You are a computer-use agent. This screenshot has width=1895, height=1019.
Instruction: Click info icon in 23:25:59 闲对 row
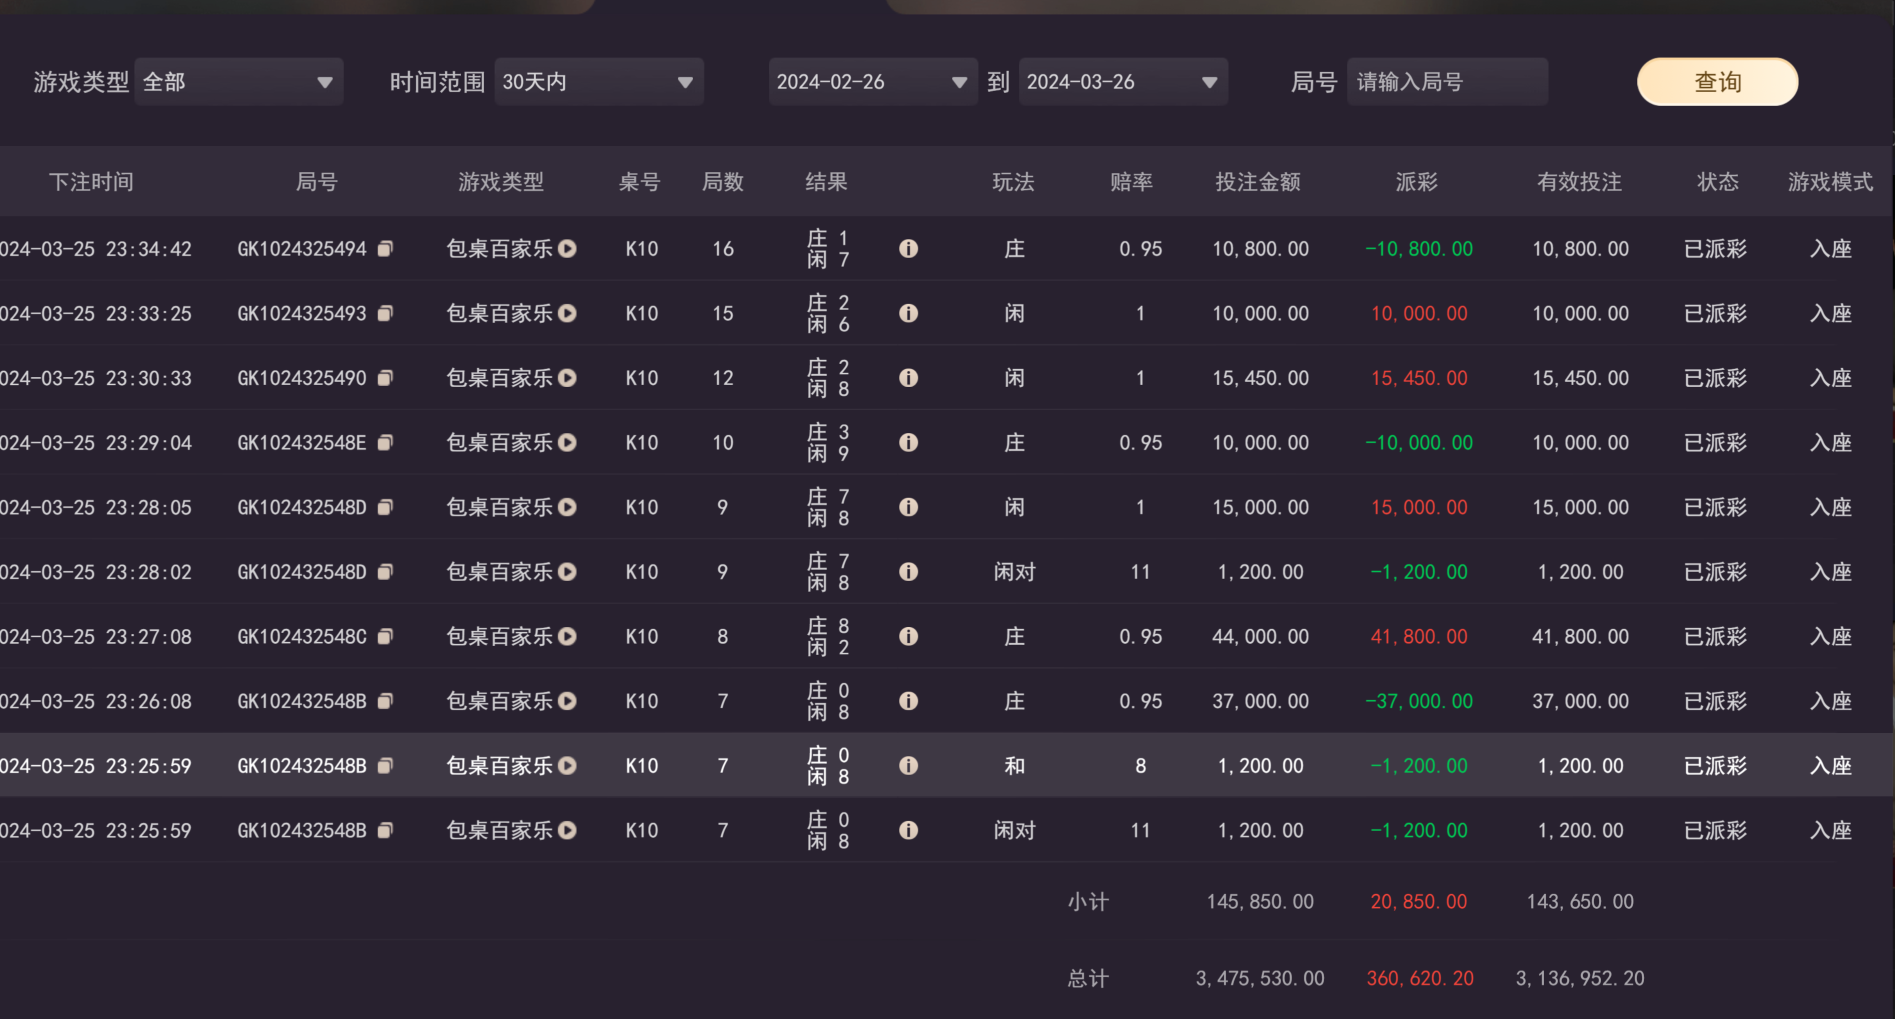tap(908, 831)
